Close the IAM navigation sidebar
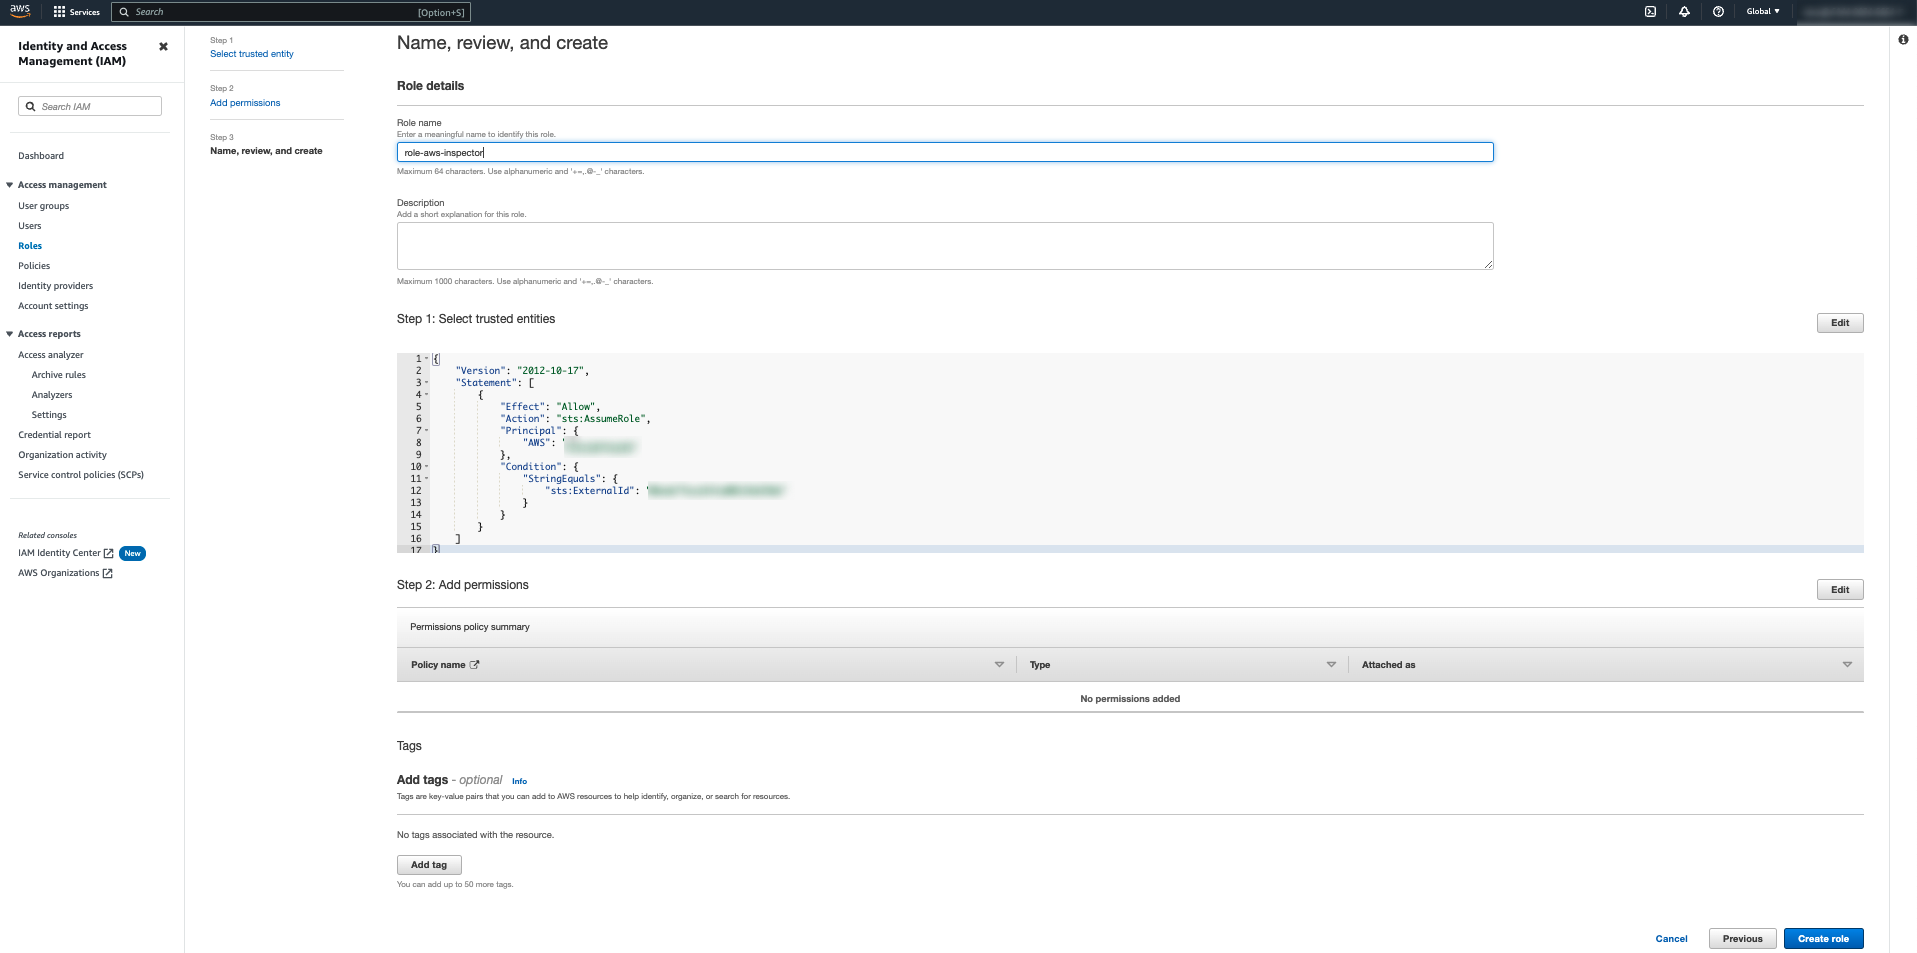 [x=163, y=46]
